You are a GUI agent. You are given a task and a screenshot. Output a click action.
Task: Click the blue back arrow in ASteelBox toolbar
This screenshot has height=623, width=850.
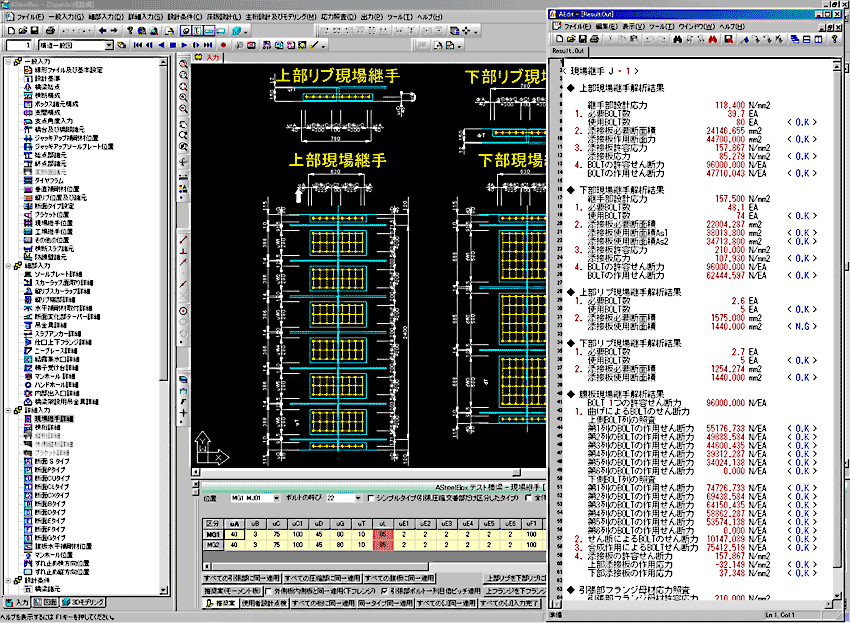click(x=102, y=31)
